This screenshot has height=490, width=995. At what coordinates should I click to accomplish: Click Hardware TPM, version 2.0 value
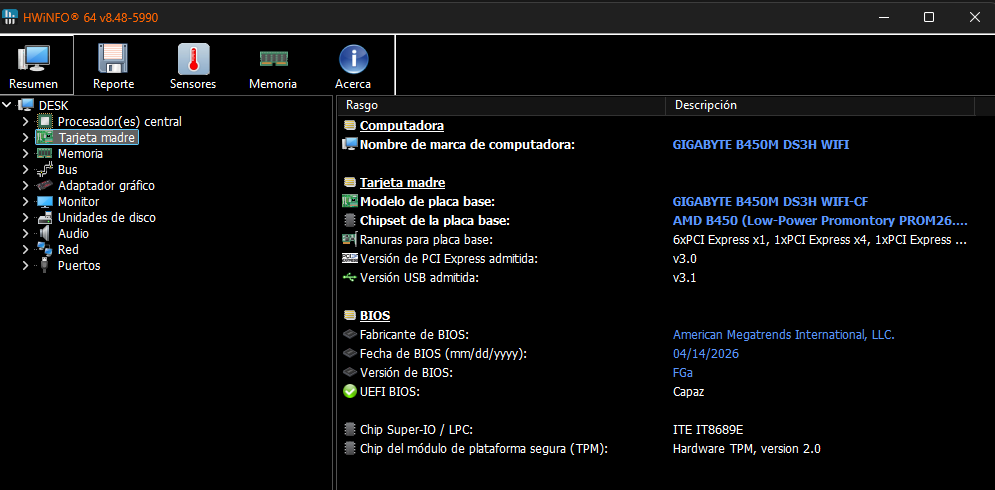tap(746, 449)
